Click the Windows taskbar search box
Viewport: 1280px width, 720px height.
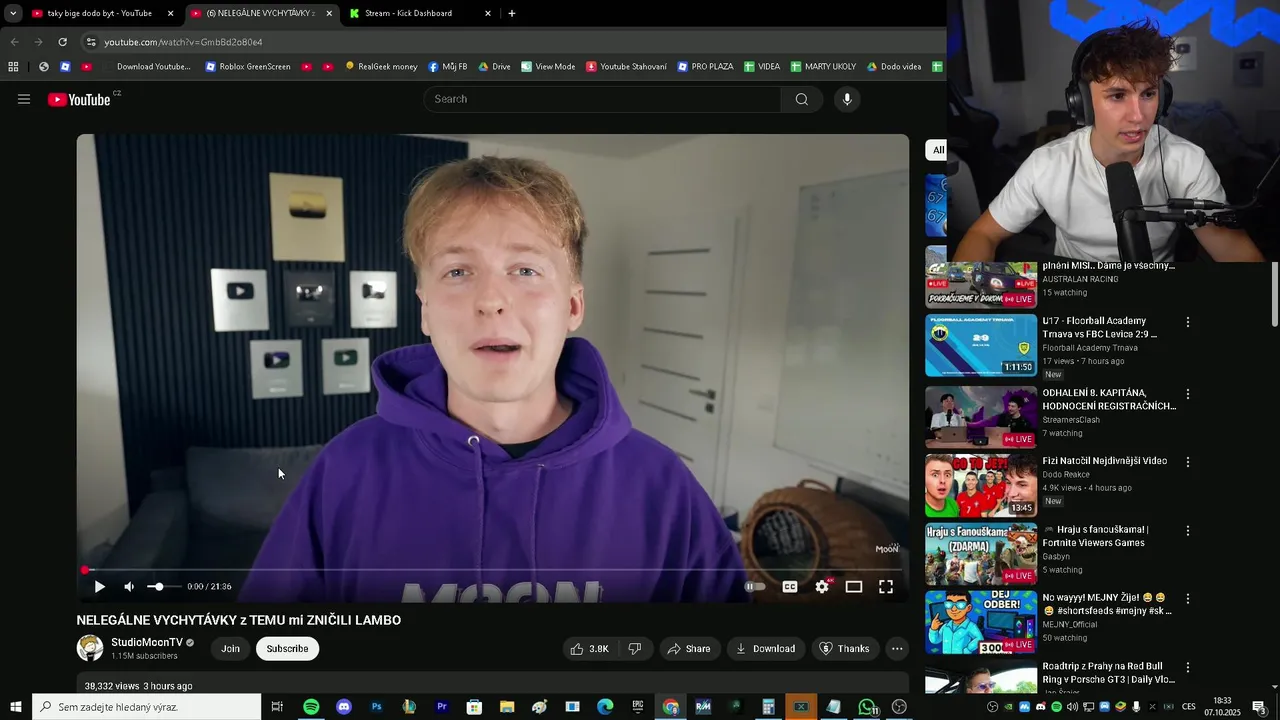[x=147, y=707]
